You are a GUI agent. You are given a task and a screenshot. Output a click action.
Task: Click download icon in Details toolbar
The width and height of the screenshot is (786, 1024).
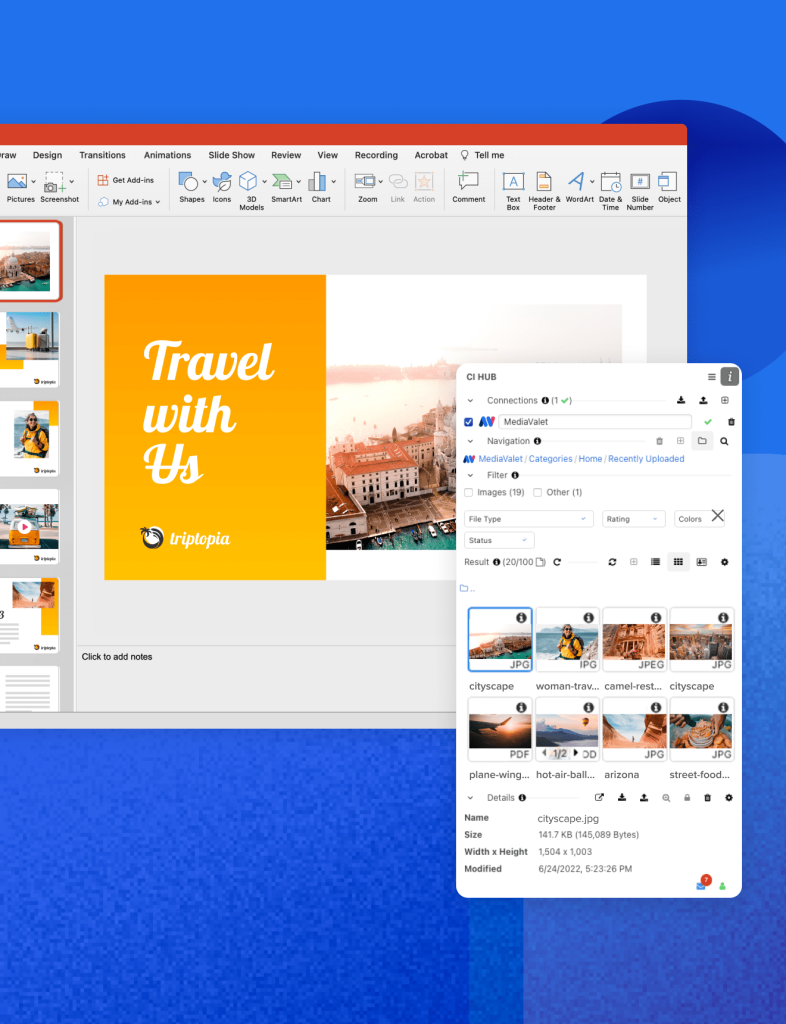622,797
